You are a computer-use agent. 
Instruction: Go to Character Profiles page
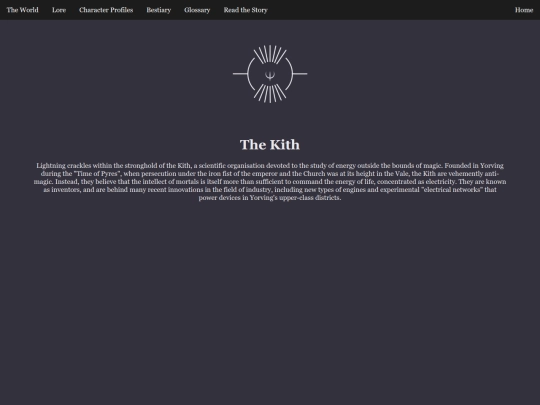tap(106, 10)
